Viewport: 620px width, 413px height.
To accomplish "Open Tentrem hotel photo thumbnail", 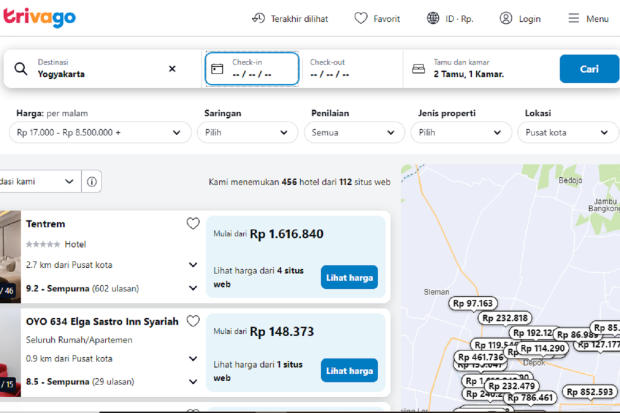I will [x=10, y=257].
